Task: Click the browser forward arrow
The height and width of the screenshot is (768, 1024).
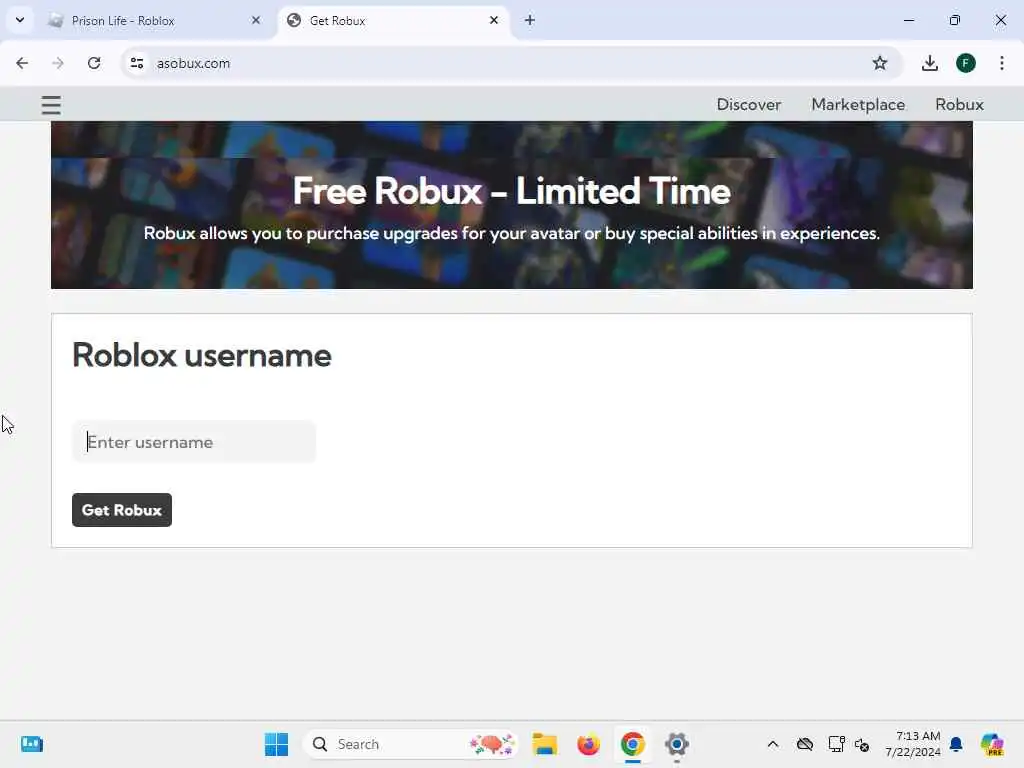Action: (x=58, y=63)
